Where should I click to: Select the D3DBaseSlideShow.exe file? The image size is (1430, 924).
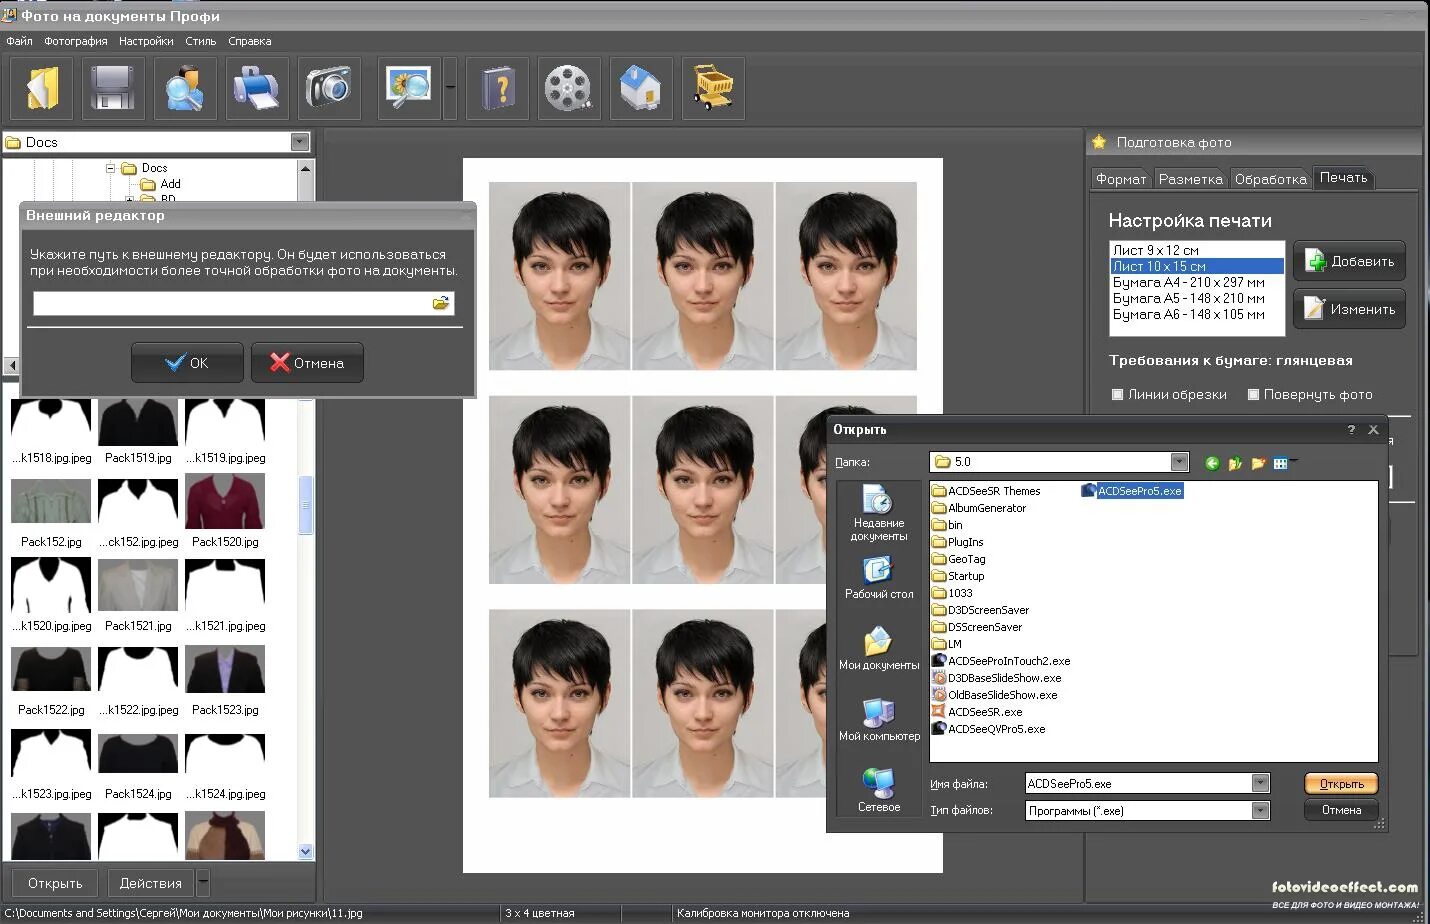(x=996, y=678)
